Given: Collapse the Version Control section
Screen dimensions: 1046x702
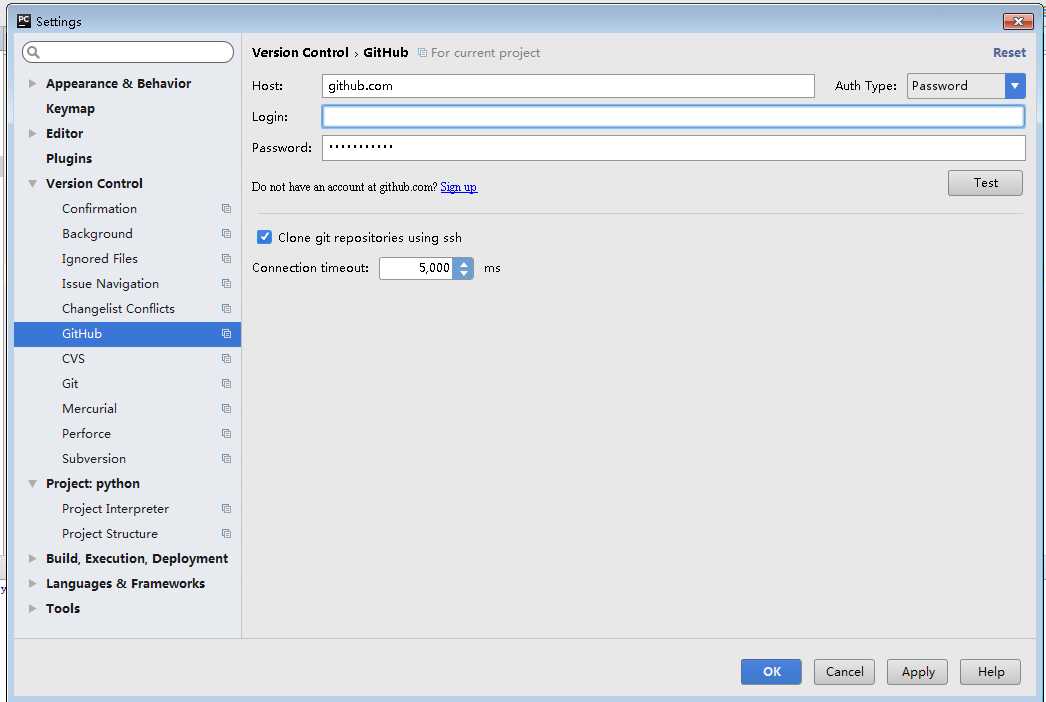Looking at the screenshot, I should tap(32, 184).
